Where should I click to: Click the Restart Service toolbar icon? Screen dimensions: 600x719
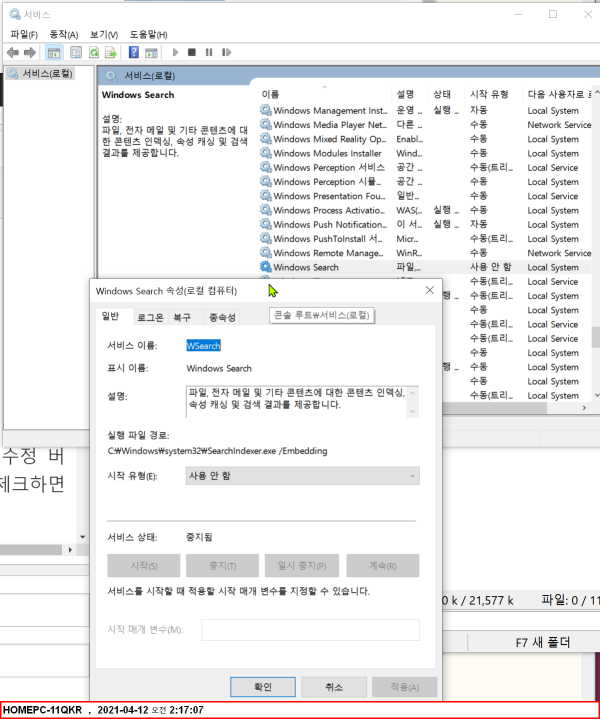226,52
